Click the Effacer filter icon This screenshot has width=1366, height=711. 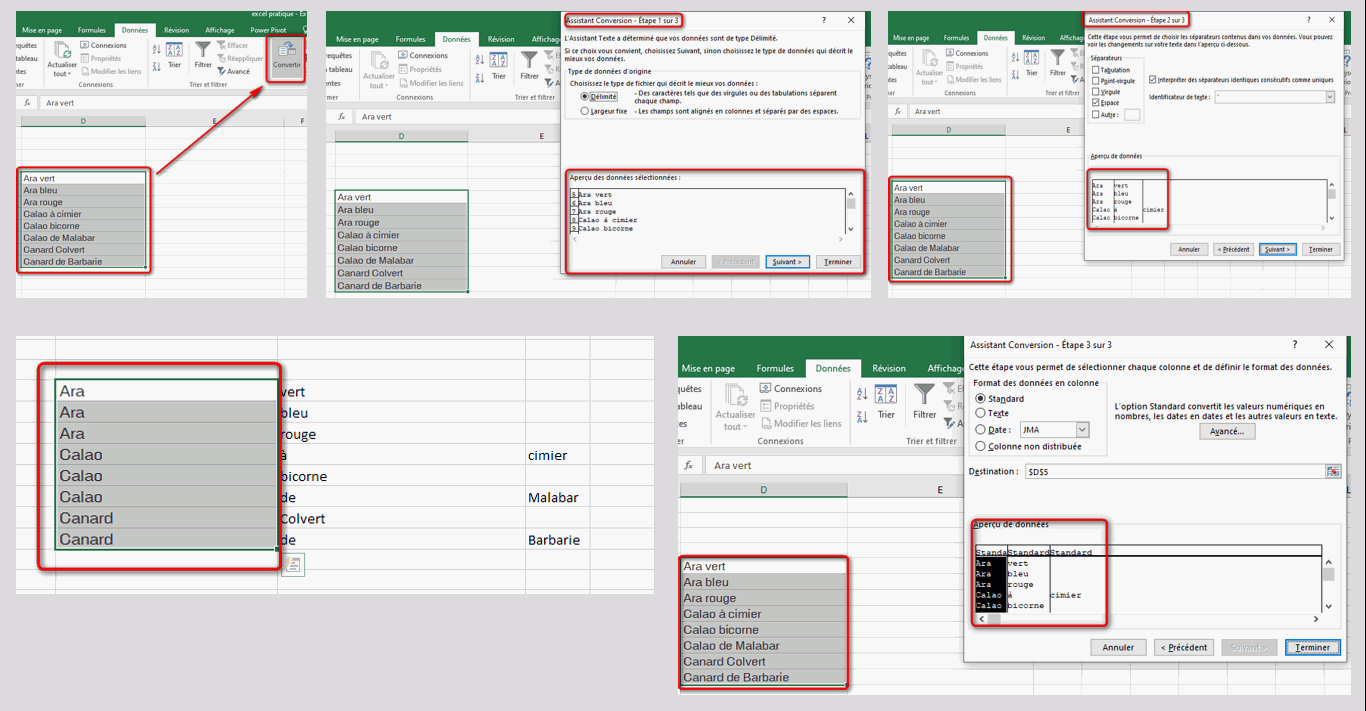tap(221, 46)
